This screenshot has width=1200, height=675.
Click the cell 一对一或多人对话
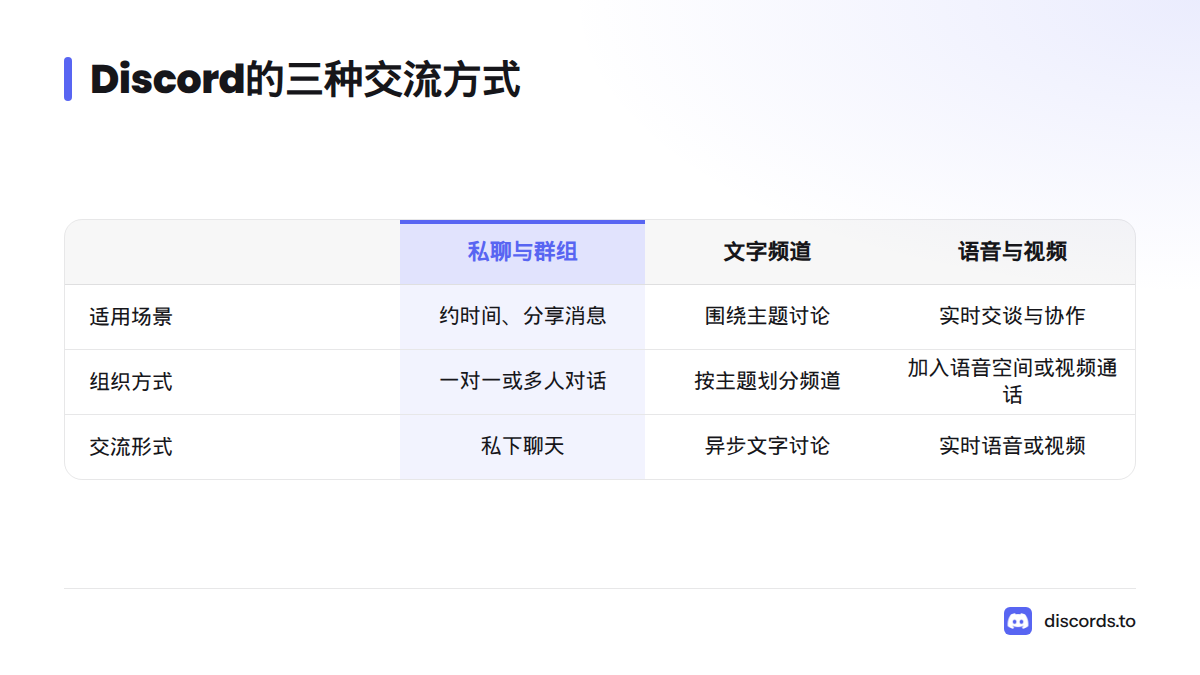pos(522,382)
